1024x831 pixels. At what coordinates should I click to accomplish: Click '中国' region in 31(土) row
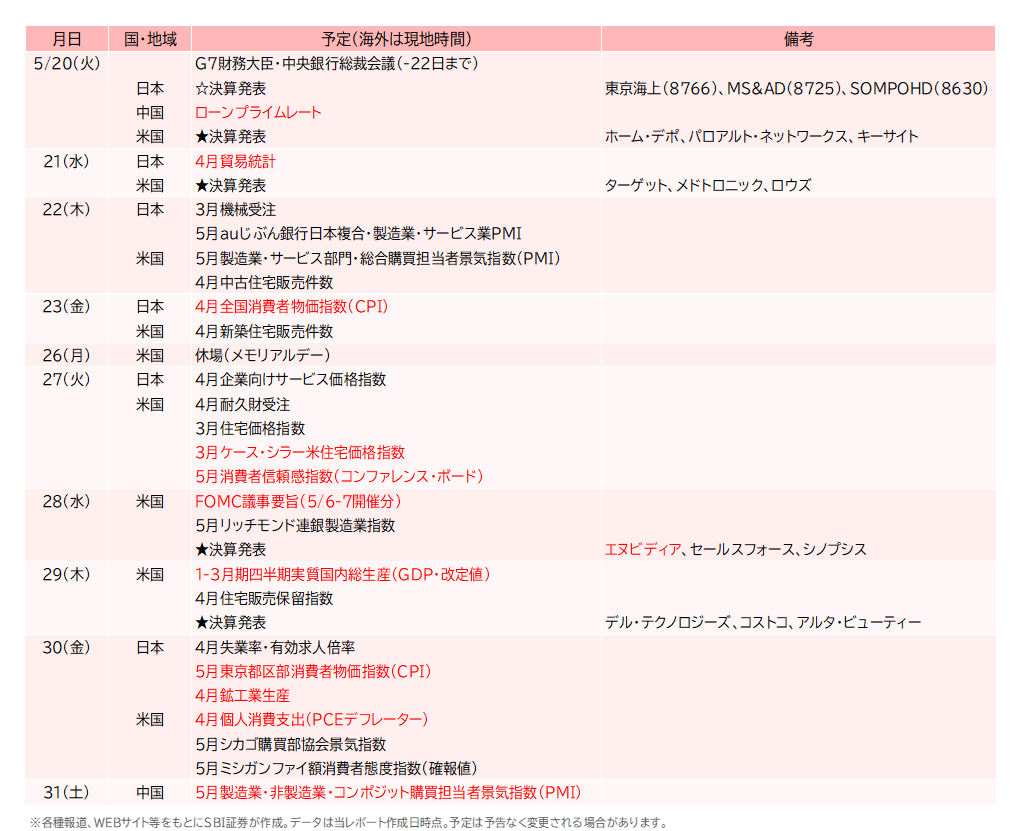coord(150,792)
